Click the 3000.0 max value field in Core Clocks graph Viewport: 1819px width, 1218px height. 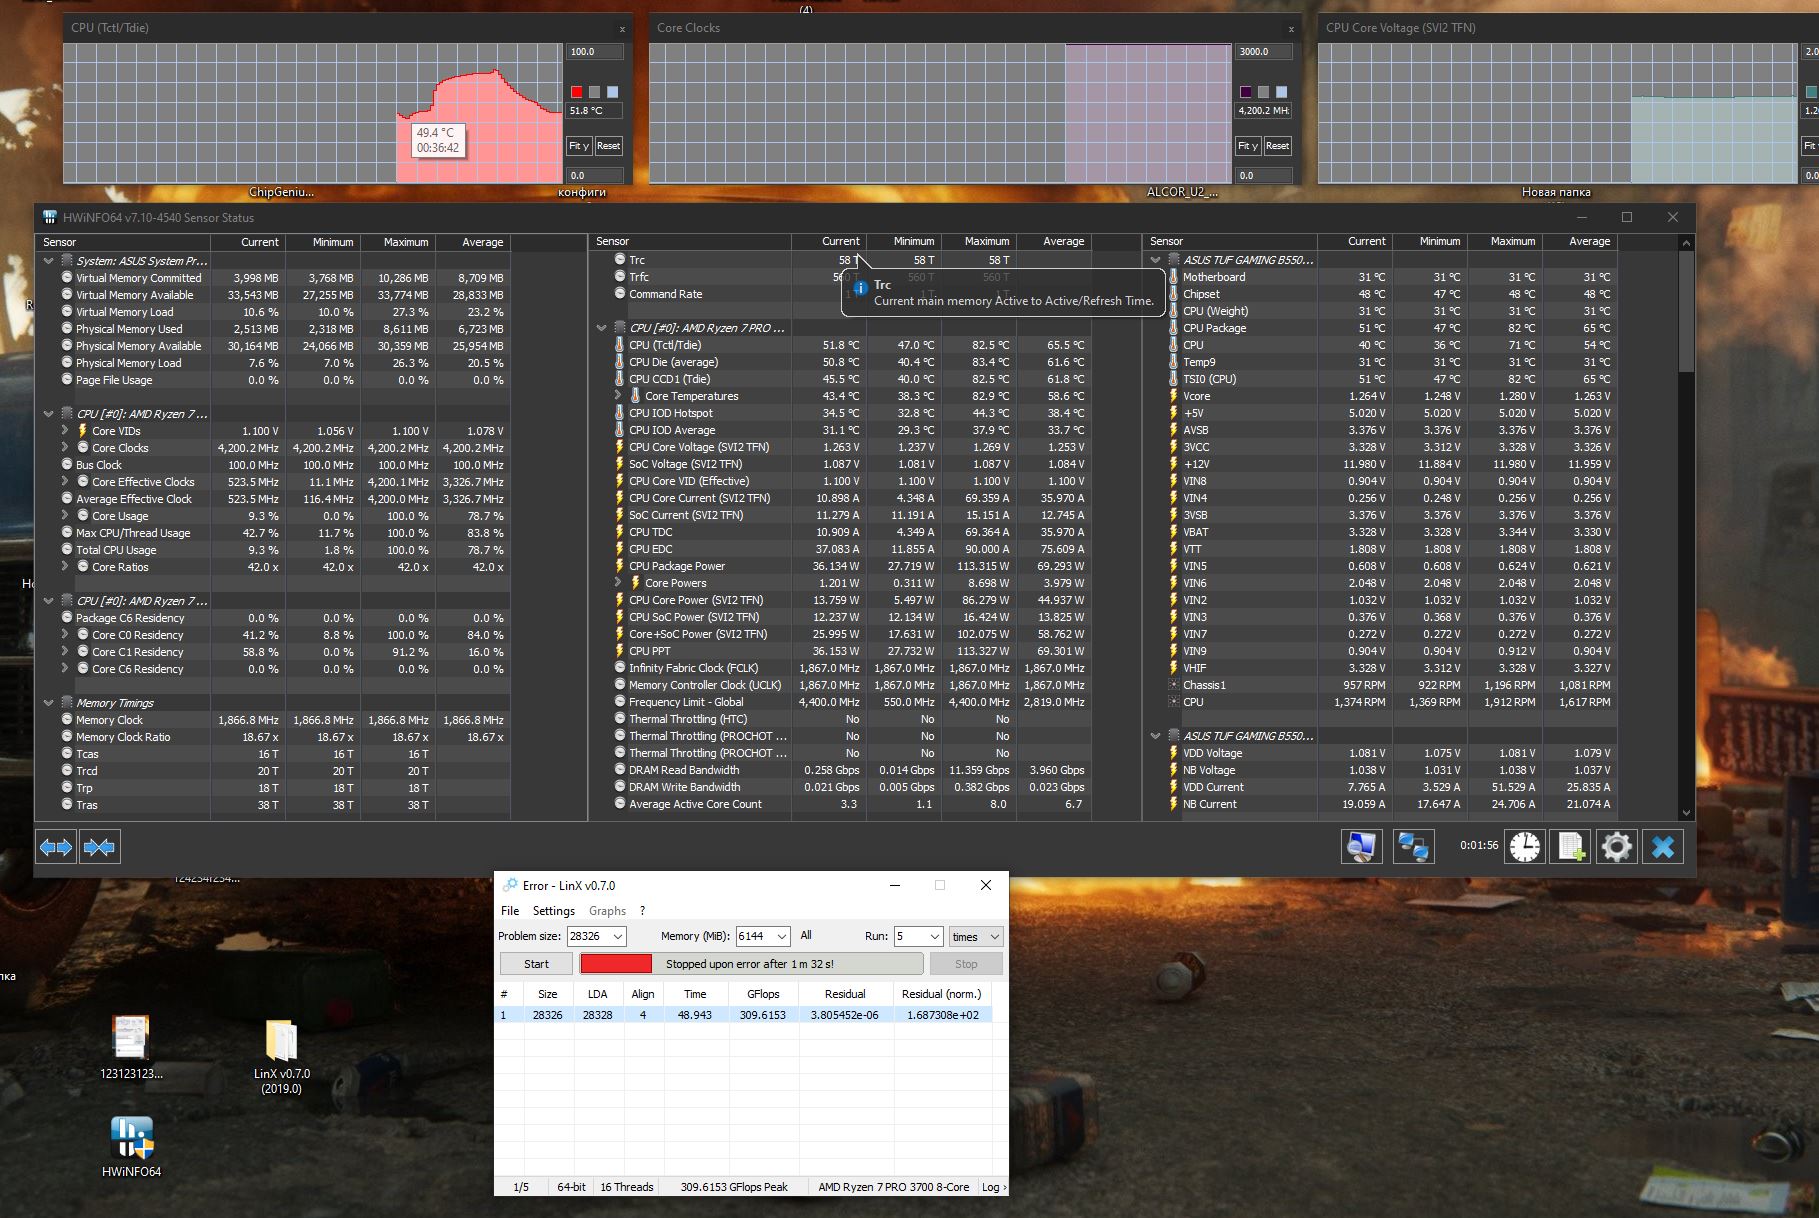[1263, 52]
